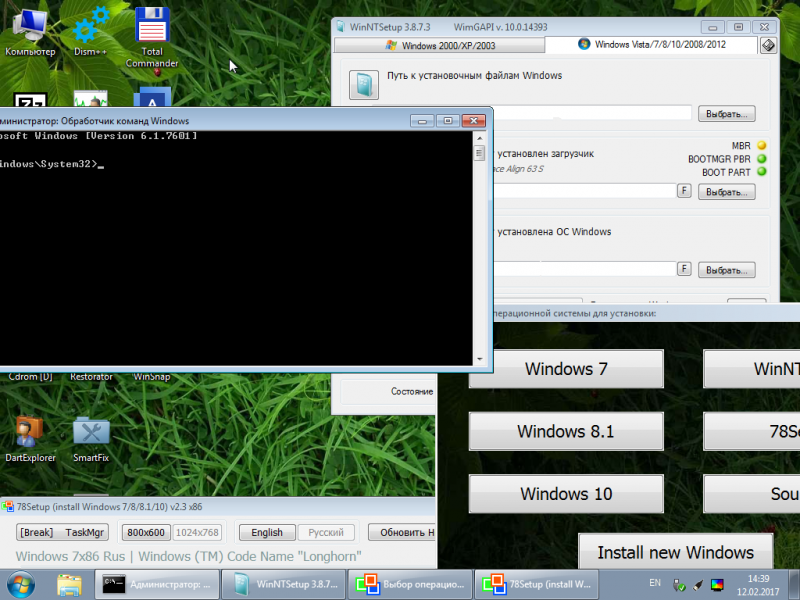Open DartExplorer desktop icon

coord(30,439)
